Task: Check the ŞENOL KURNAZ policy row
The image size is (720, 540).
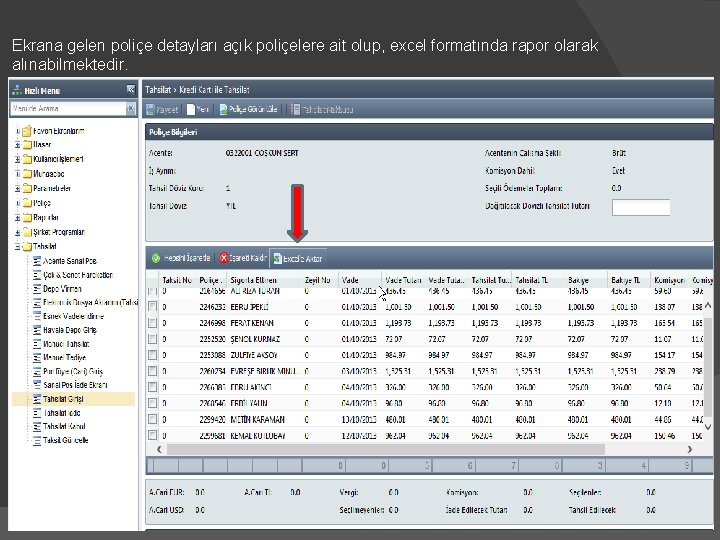Action: tap(152, 339)
